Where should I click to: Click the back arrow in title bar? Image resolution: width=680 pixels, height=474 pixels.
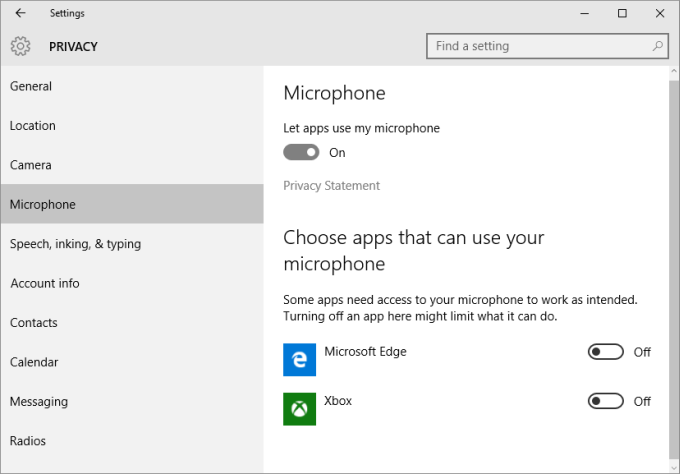tap(21, 13)
